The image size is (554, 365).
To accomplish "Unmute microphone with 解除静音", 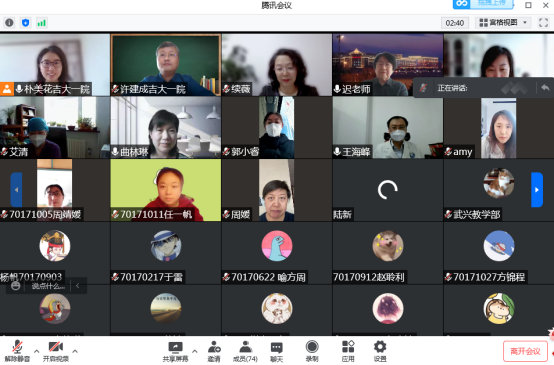I will click(x=17, y=352).
